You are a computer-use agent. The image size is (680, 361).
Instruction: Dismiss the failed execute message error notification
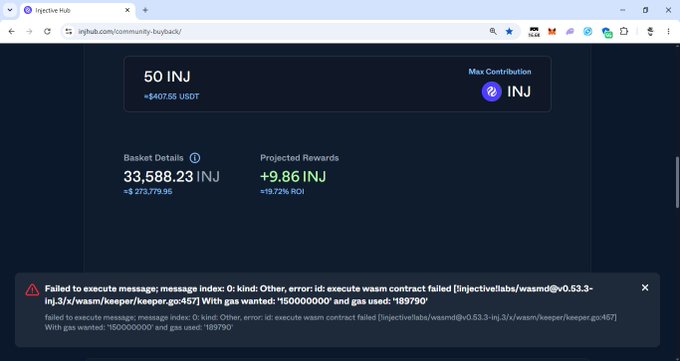pyautogui.click(x=645, y=288)
